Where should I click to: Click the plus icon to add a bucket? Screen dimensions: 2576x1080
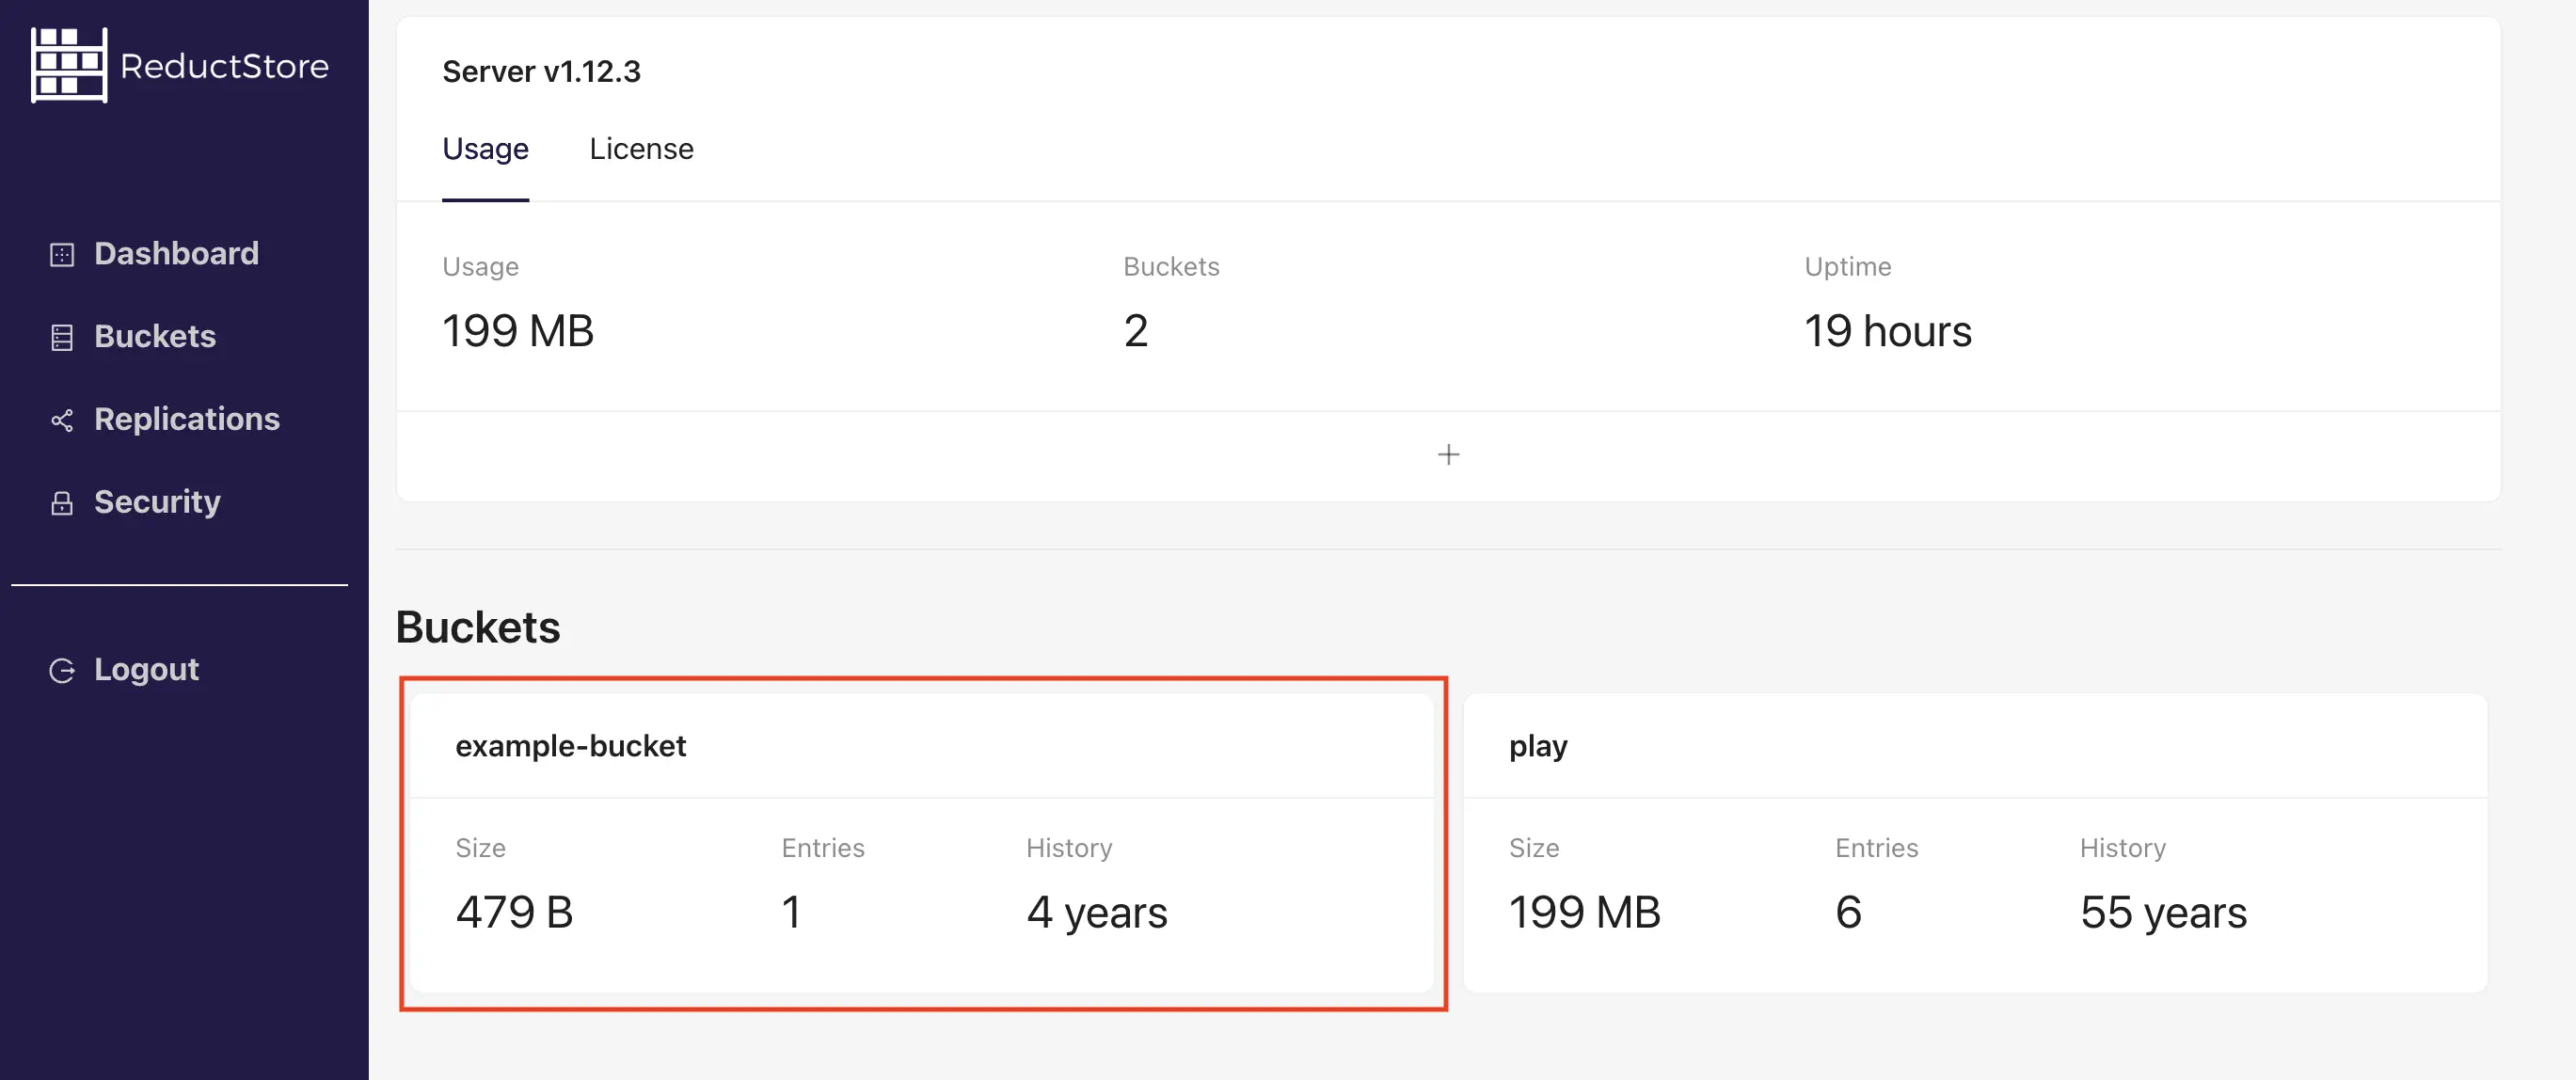(x=1448, y=454)
